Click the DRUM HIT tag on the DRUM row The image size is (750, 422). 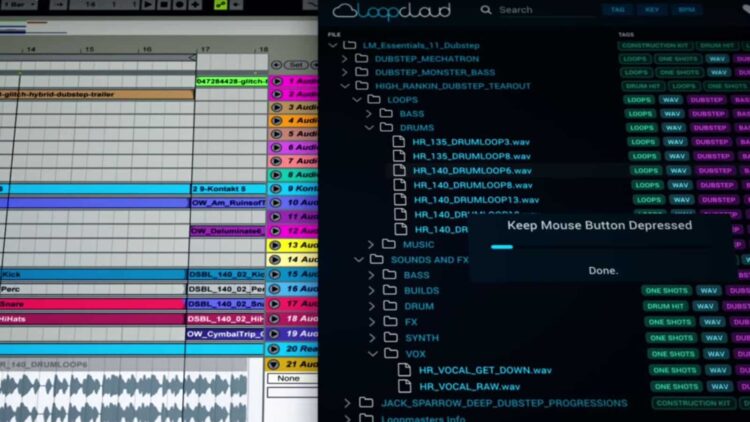point(665,306)
